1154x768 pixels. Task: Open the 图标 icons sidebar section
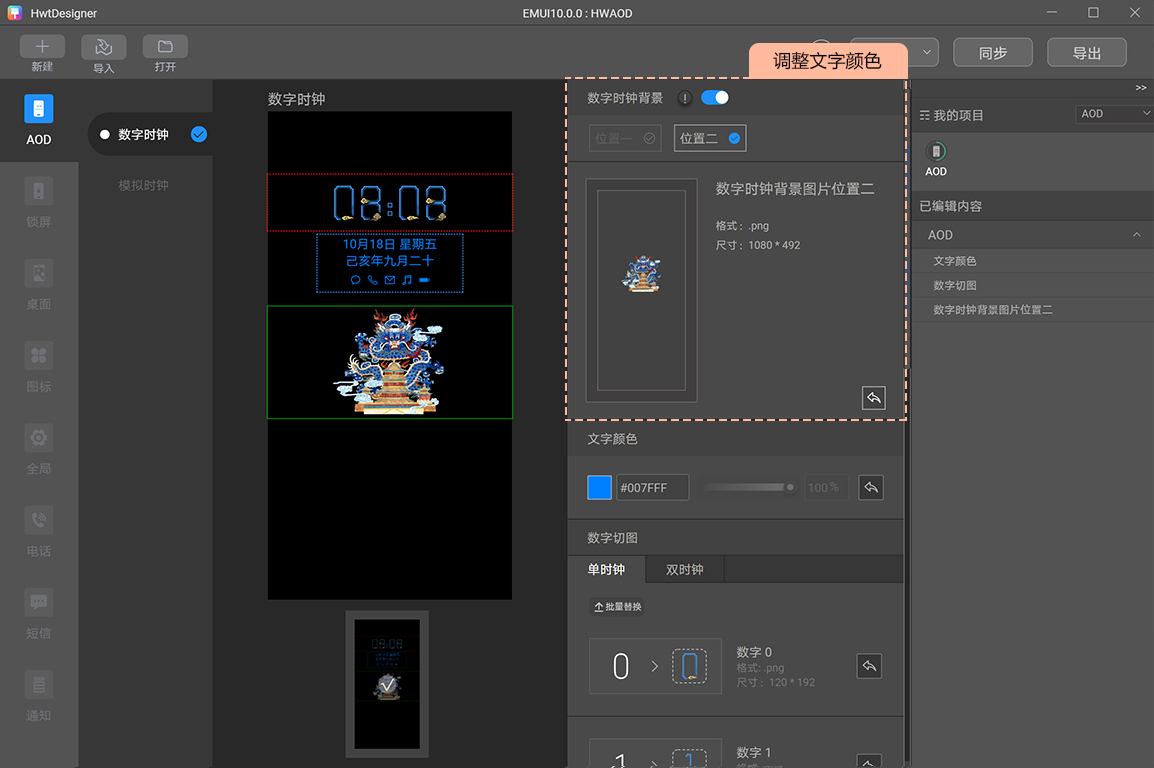tap(39, 368)
